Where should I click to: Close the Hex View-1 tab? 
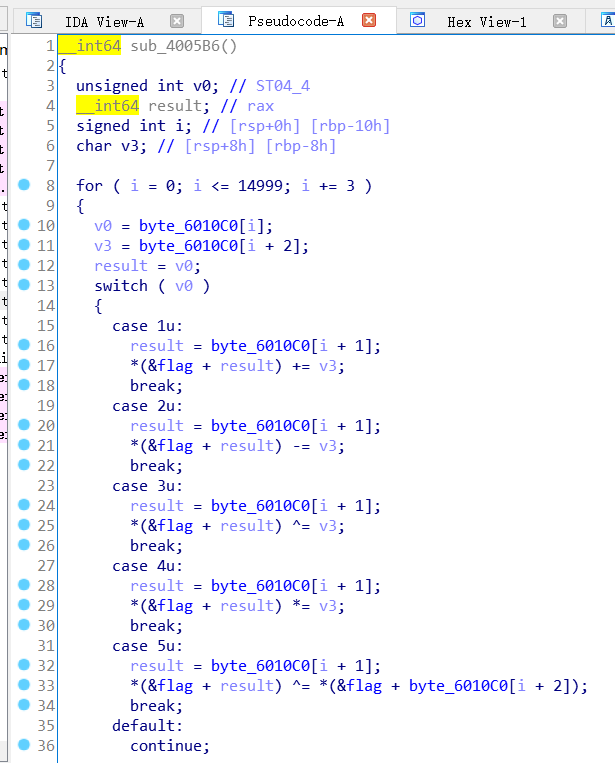[x=560, y=21]
